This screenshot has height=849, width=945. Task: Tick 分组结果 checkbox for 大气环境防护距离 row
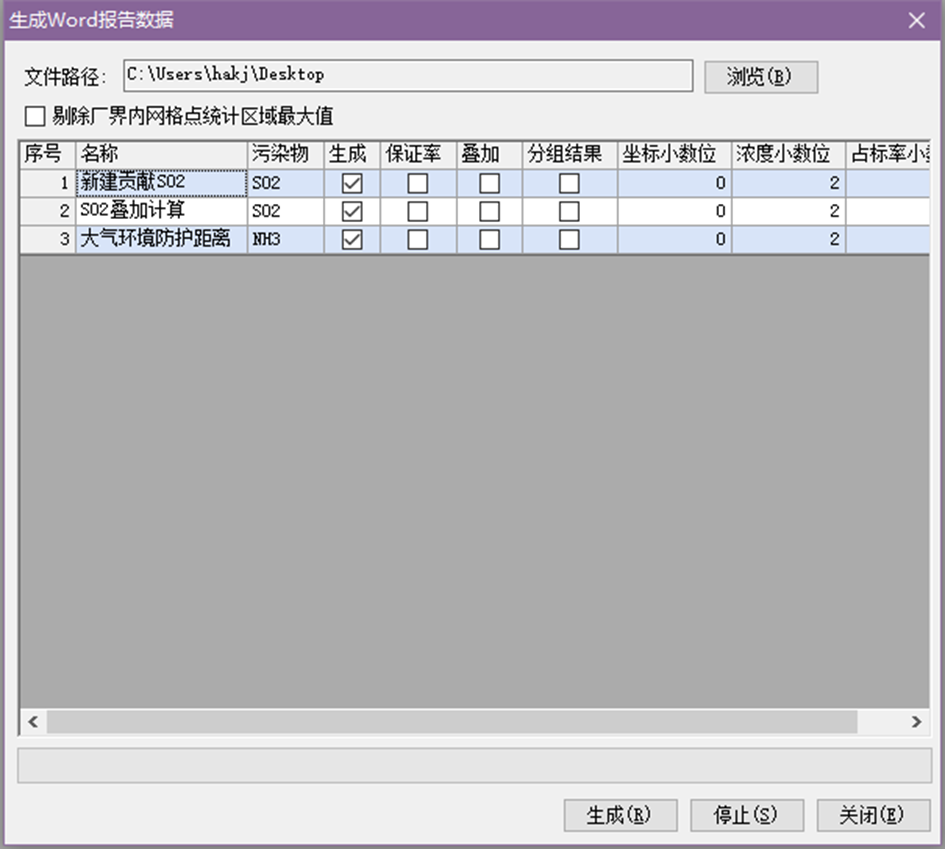pos(569,240)
